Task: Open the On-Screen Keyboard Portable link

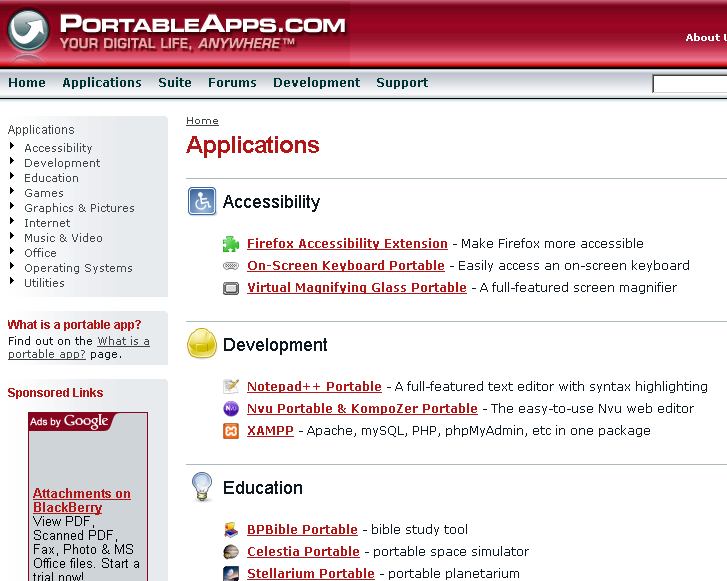Action: tap(346, 265)
